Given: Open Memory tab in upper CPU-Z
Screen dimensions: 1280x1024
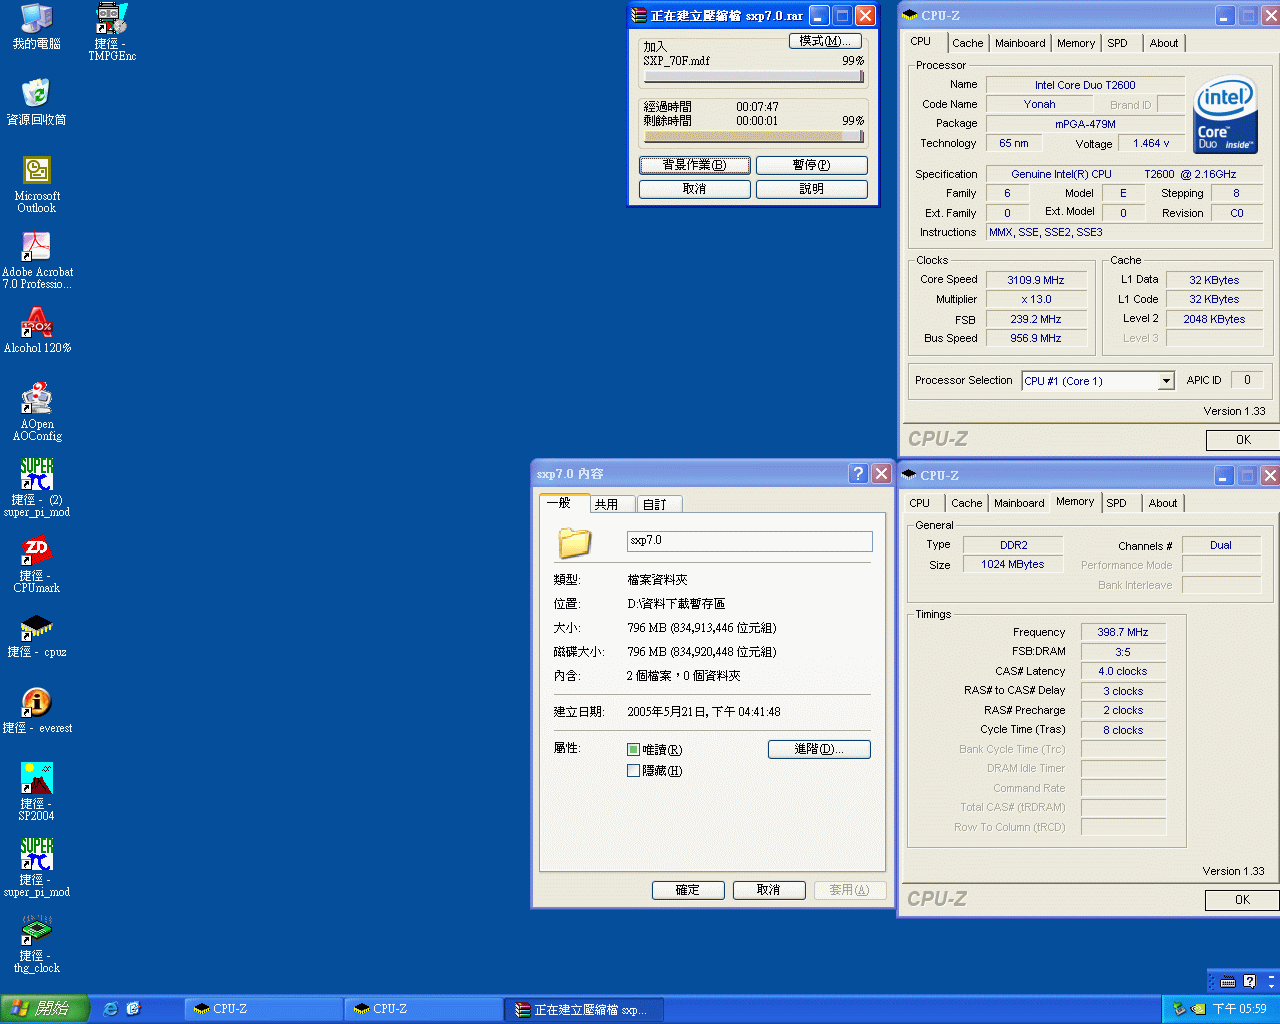Looking at the screenshot, I should 1076,43.
